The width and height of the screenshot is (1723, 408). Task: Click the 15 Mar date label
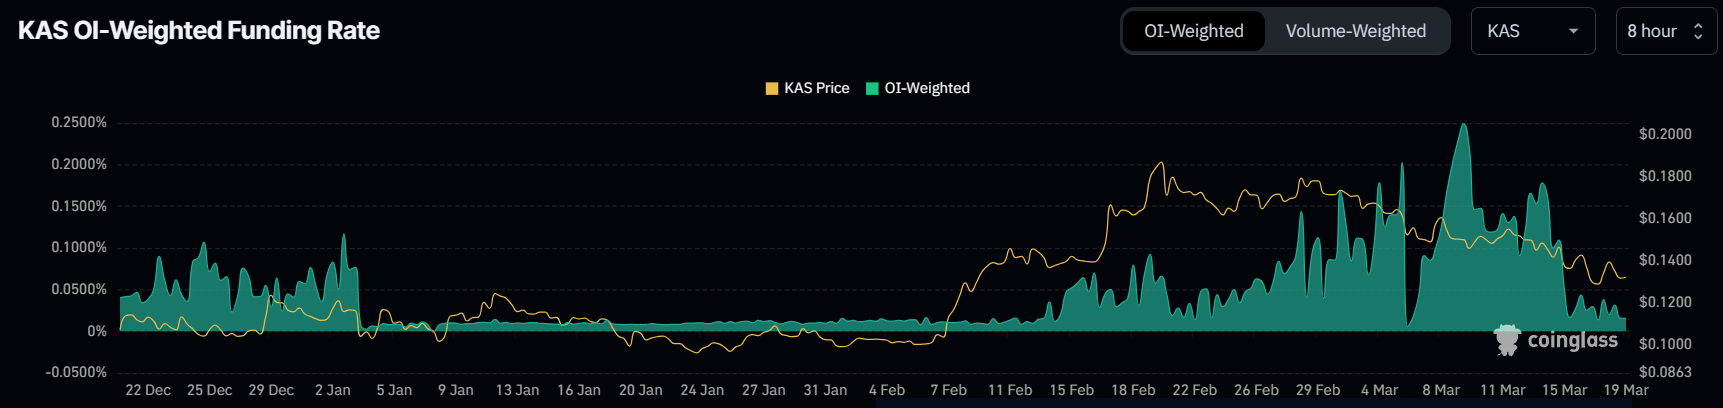[x=1564, y=390]
